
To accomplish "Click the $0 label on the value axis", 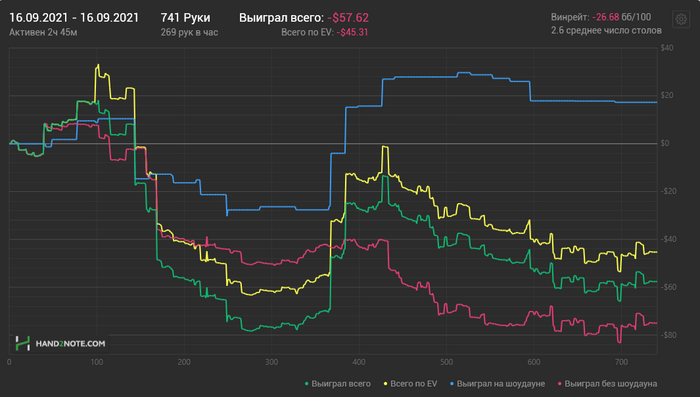I will (665, 143).
